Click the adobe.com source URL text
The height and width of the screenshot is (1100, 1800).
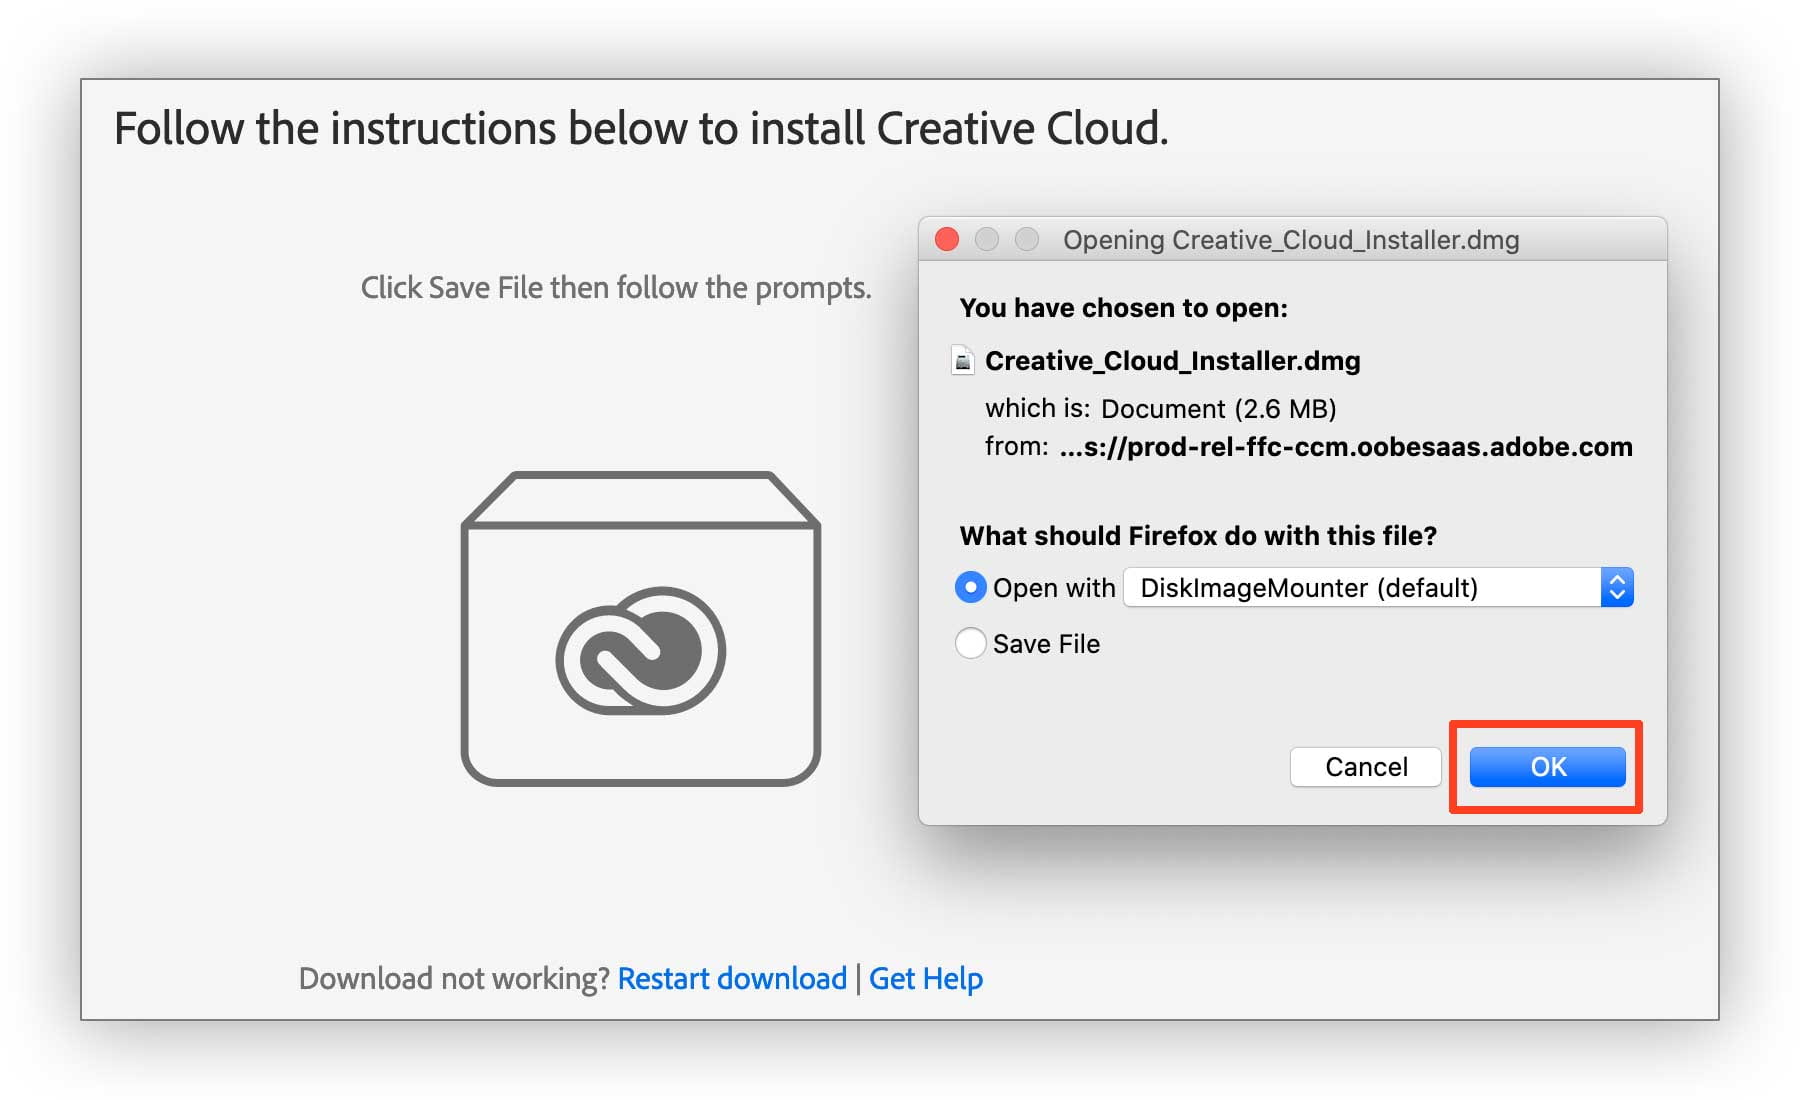pyautogui.click(x=1345, y=447)
